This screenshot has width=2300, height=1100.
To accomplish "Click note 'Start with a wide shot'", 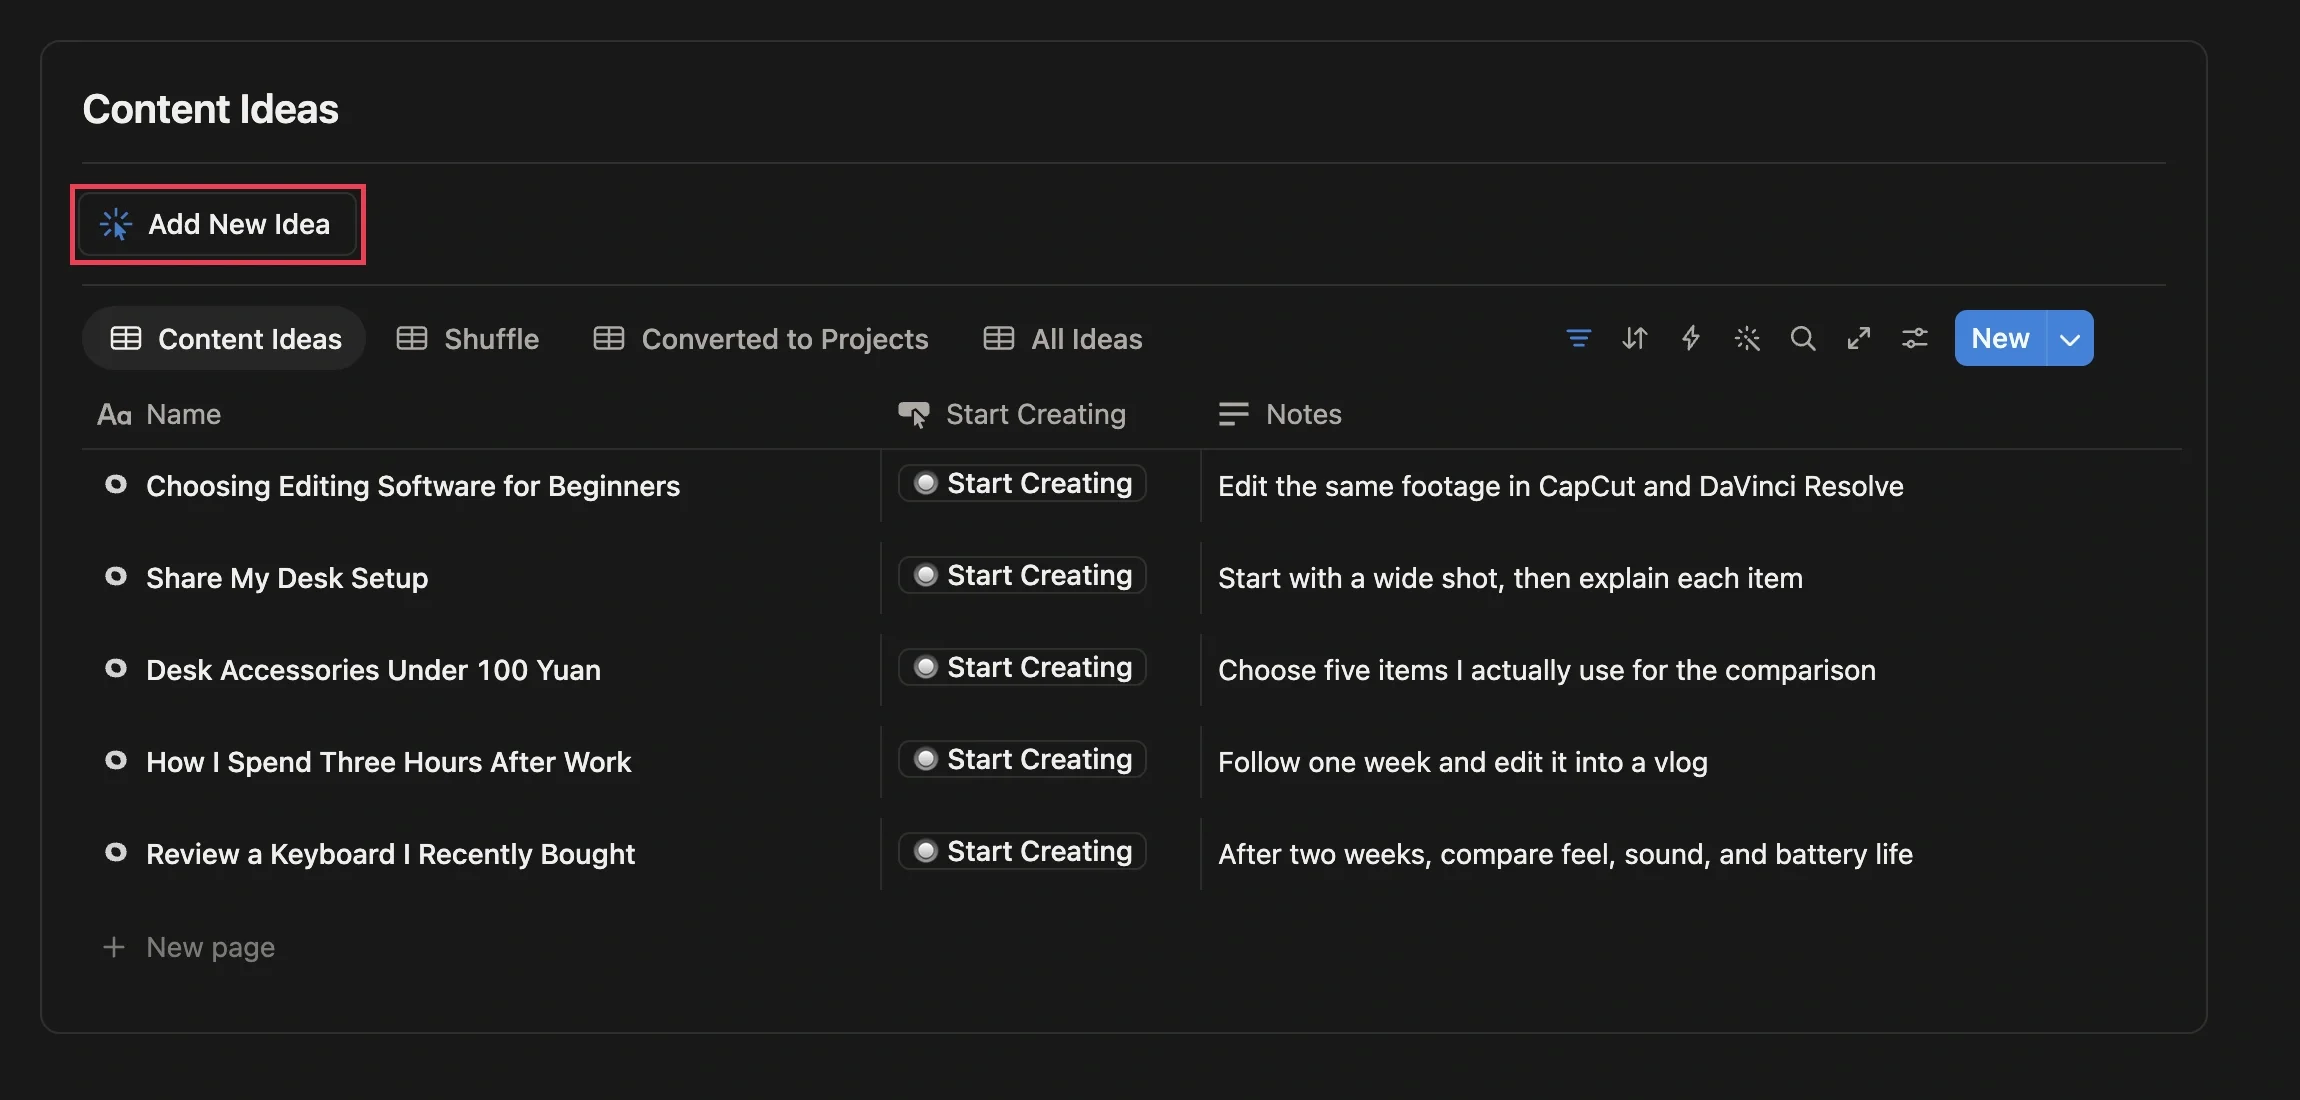I will pyautogui.click(x=1510, y=578).
